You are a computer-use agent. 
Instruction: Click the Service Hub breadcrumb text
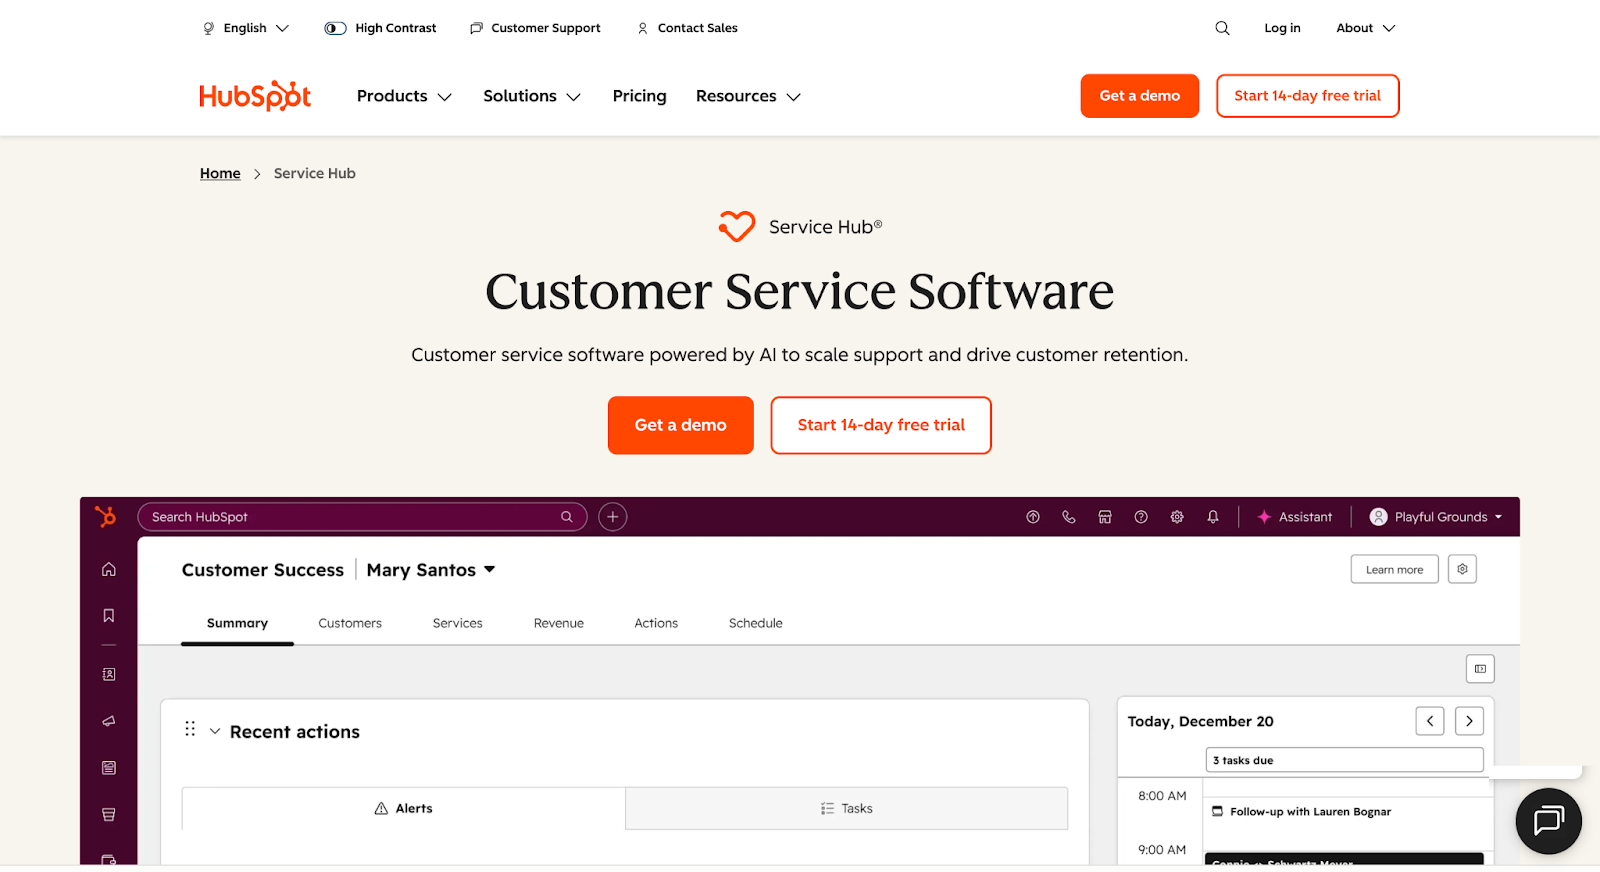coord(315,173)
